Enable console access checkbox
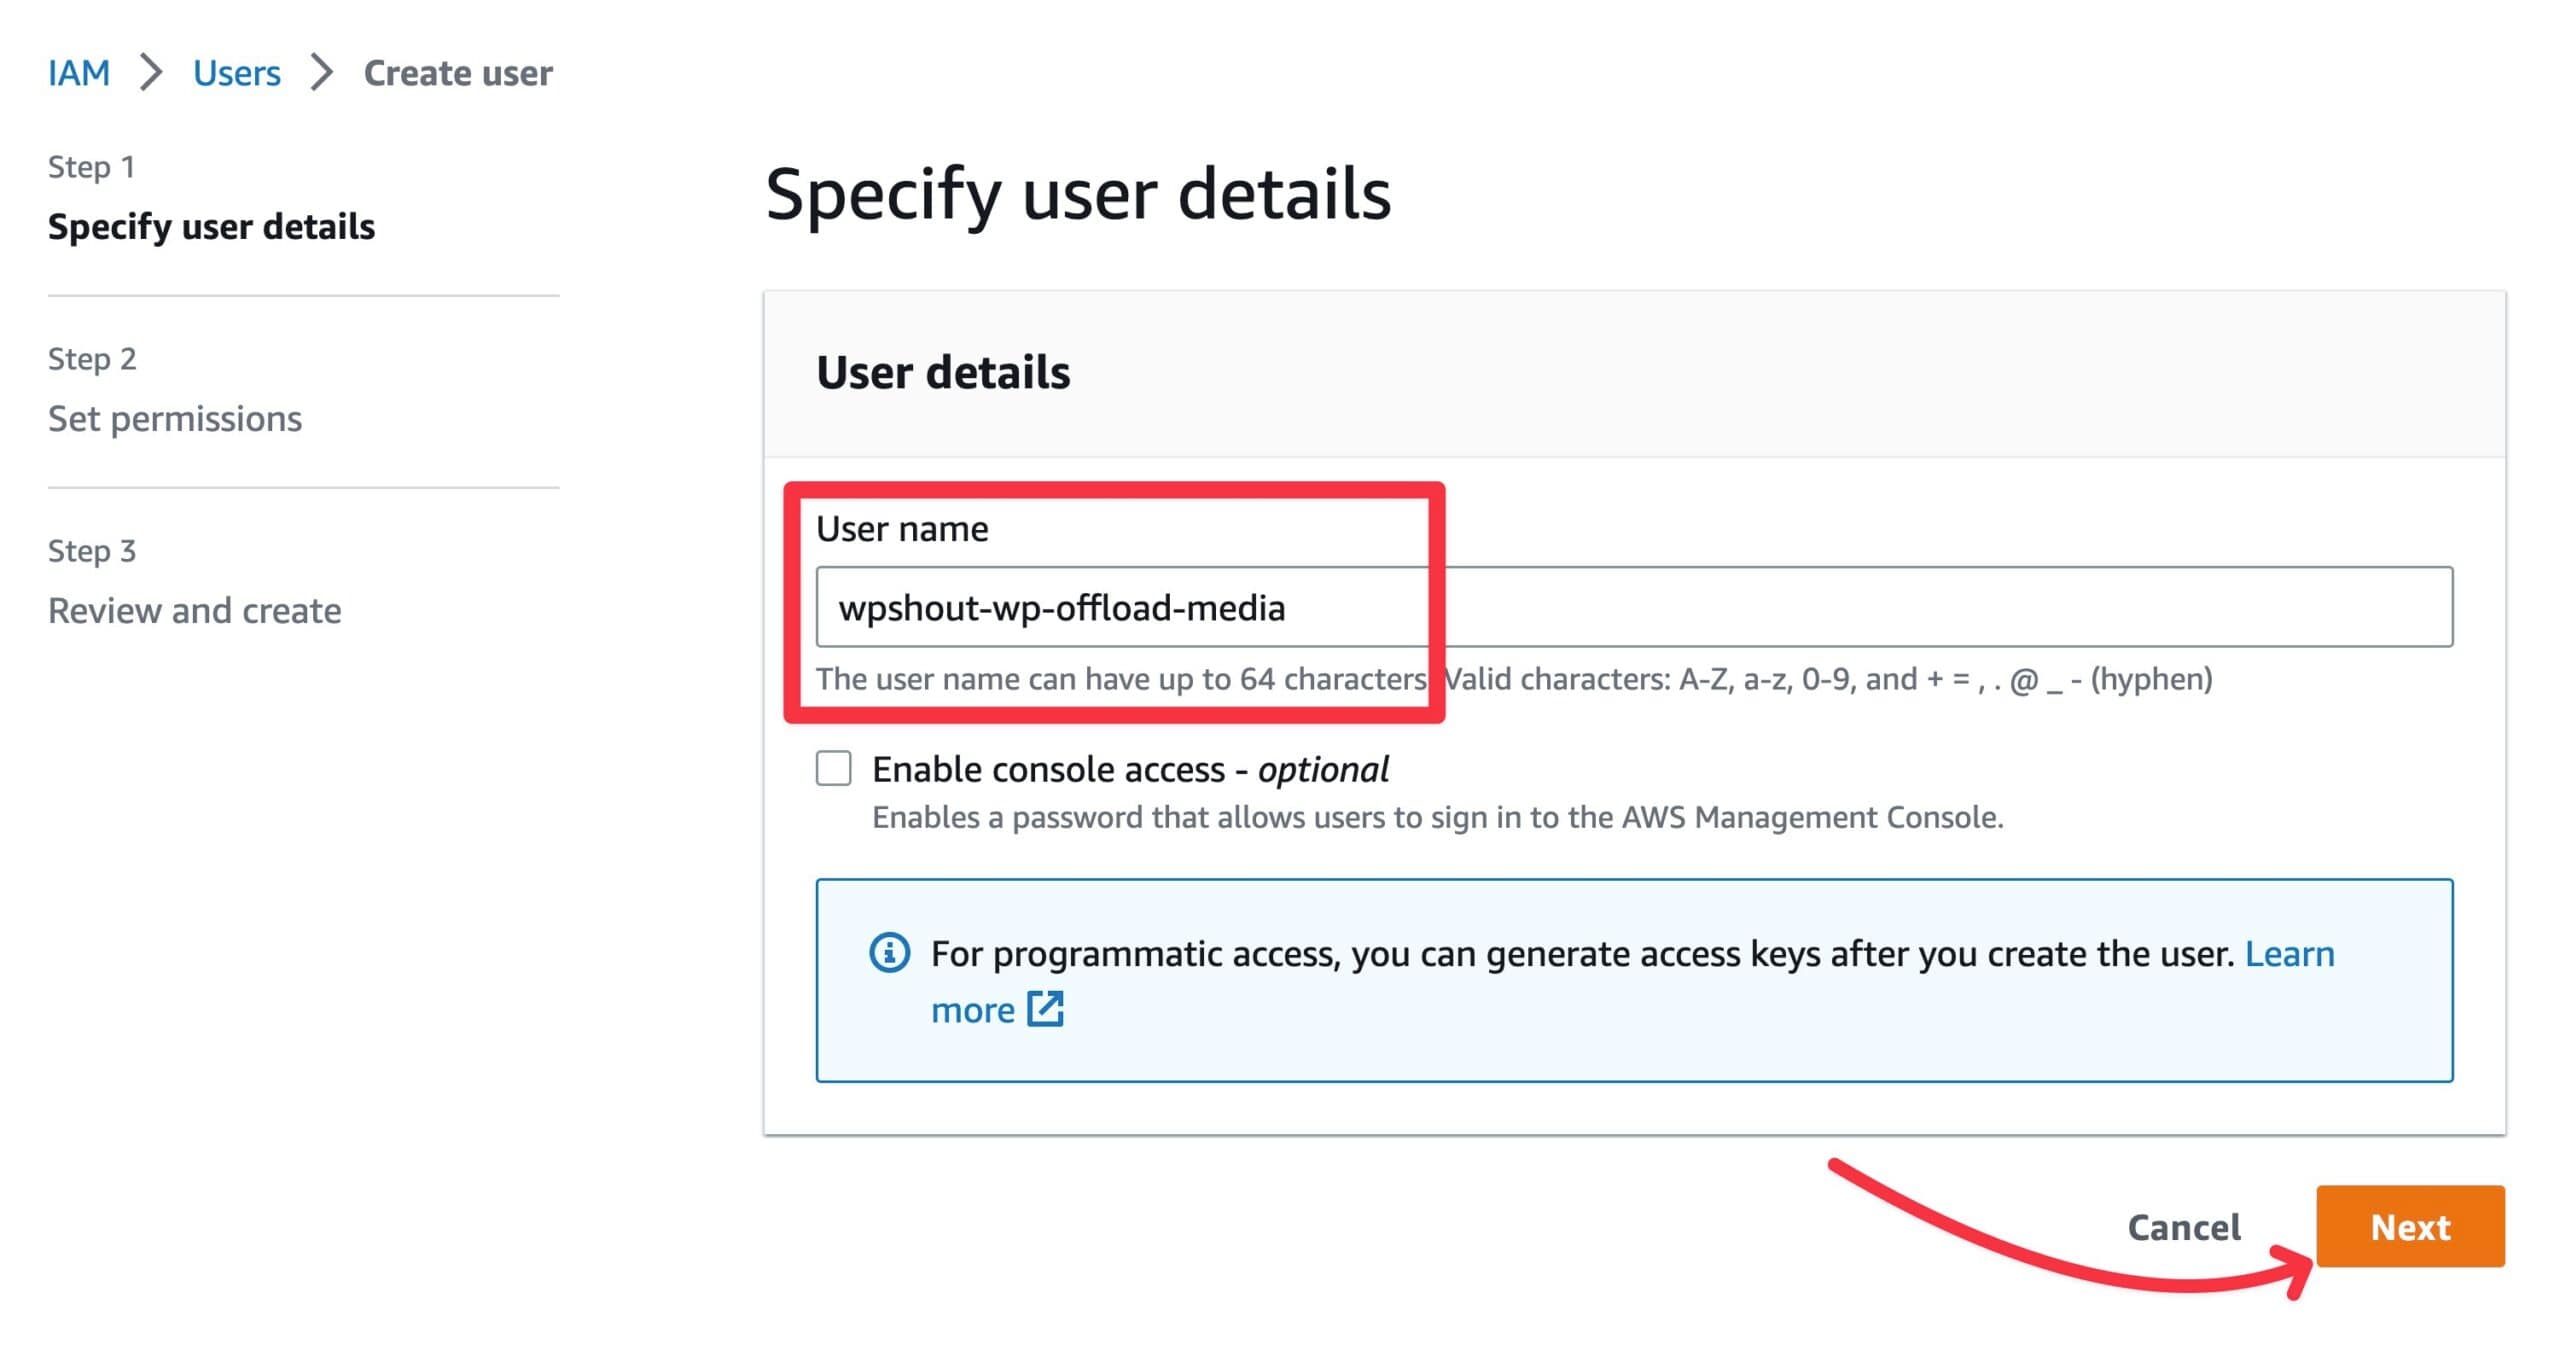Viewport: 2560px width, 1345px height. coord(833,769)
